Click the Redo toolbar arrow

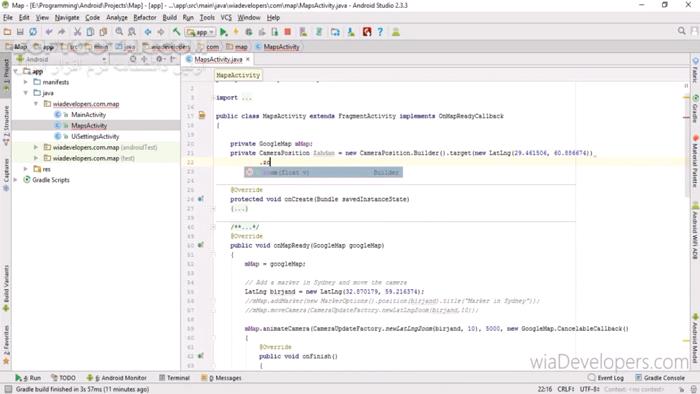(x=62, y=32)
